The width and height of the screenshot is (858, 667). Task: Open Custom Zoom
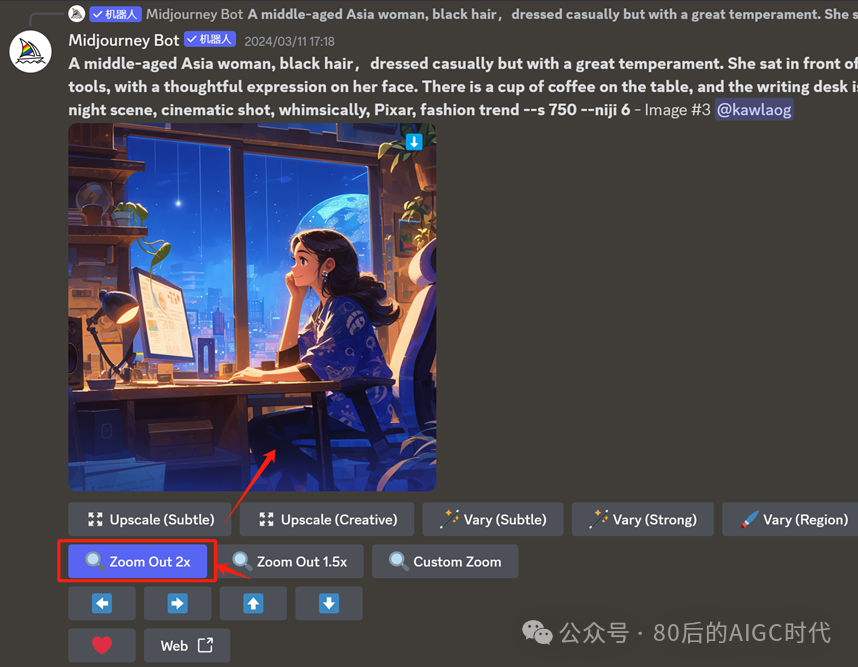click(445, 561)
